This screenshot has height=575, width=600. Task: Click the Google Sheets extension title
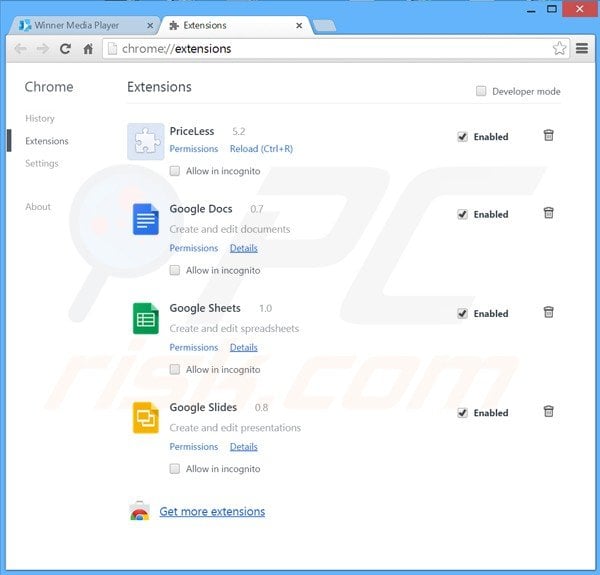[x=205, y=308]
